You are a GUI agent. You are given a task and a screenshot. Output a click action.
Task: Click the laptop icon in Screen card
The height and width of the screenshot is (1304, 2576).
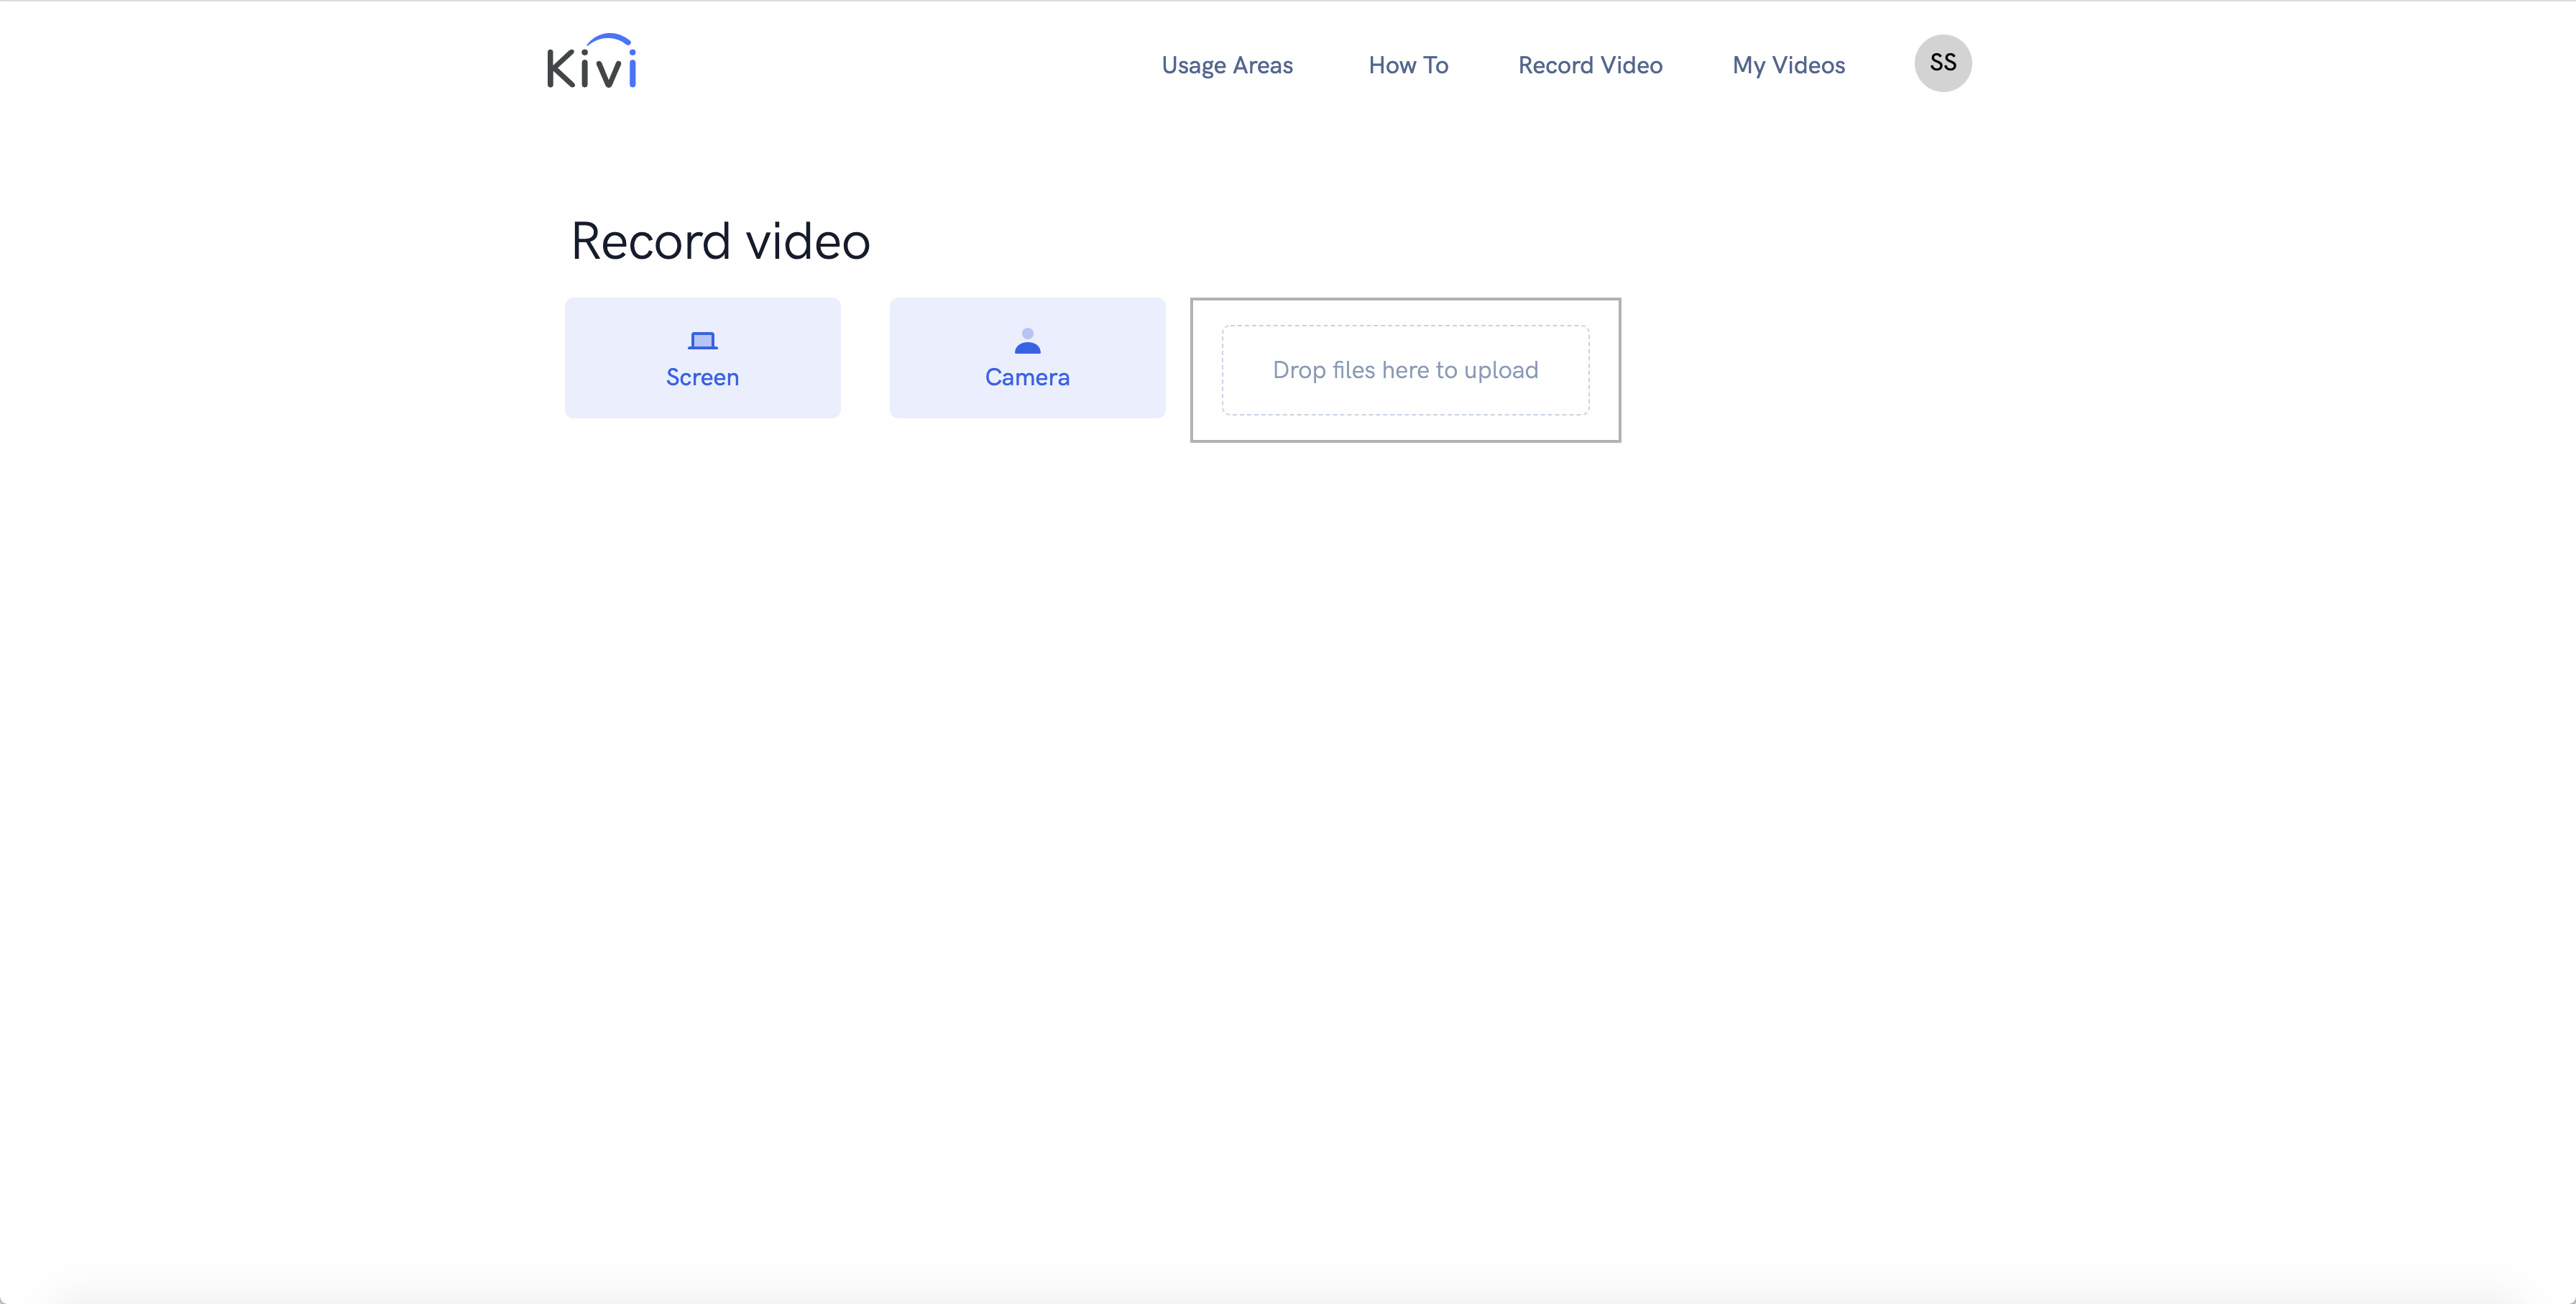click(702, 341)
